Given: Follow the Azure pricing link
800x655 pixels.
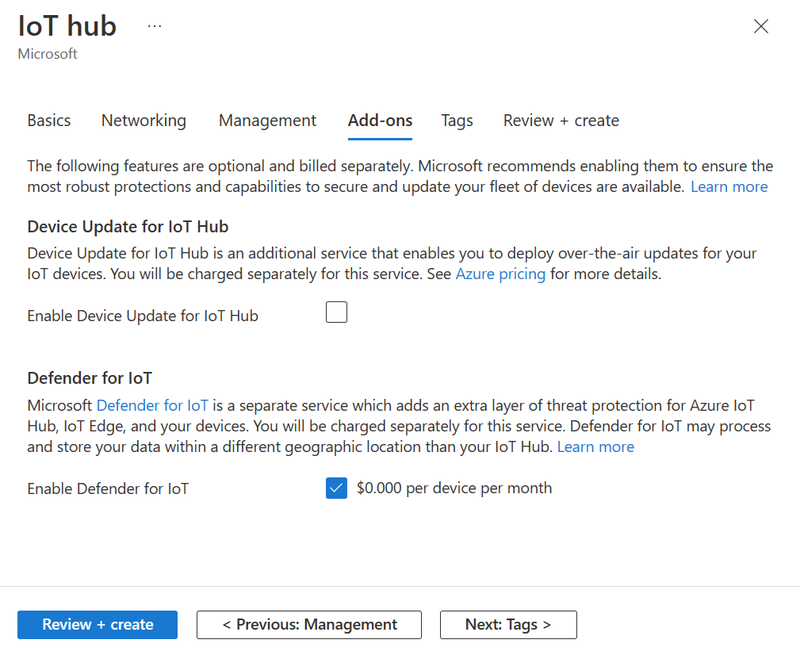Looking at the screenshot, I should pos(500,273).
